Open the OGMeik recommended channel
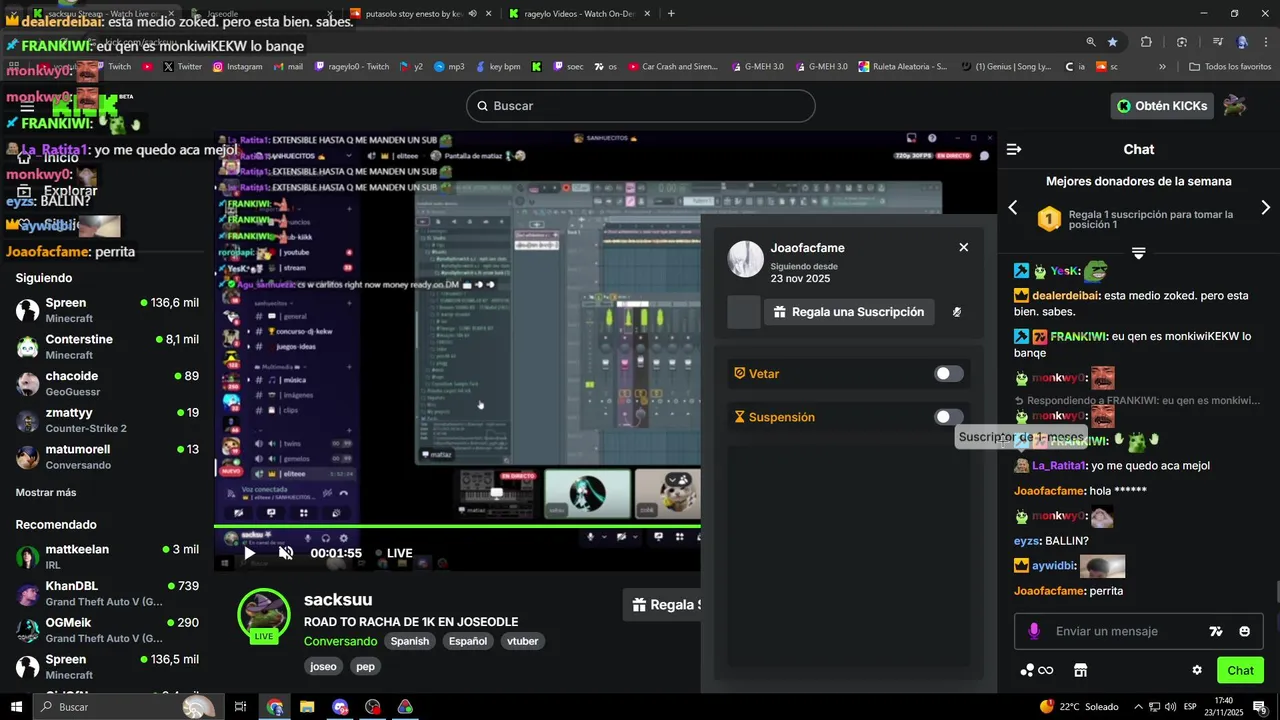Image resolution: width=1280 pixels, height=720 pixels. [x=107, y=630]
